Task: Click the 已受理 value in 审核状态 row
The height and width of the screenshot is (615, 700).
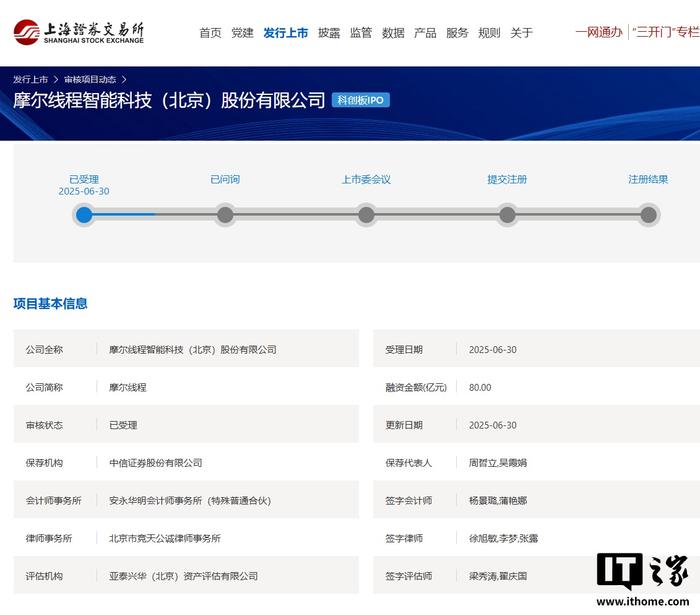Action: tap(123, 425)
